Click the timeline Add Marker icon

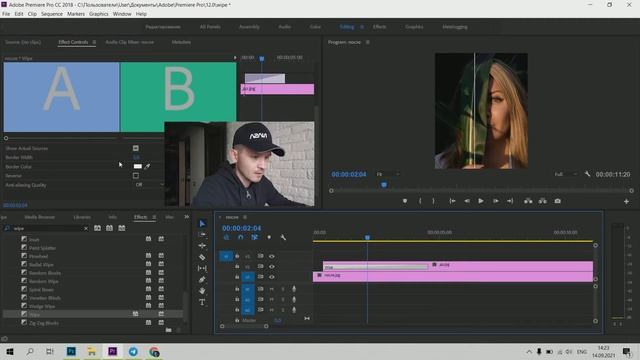click(x=269, y=237)
